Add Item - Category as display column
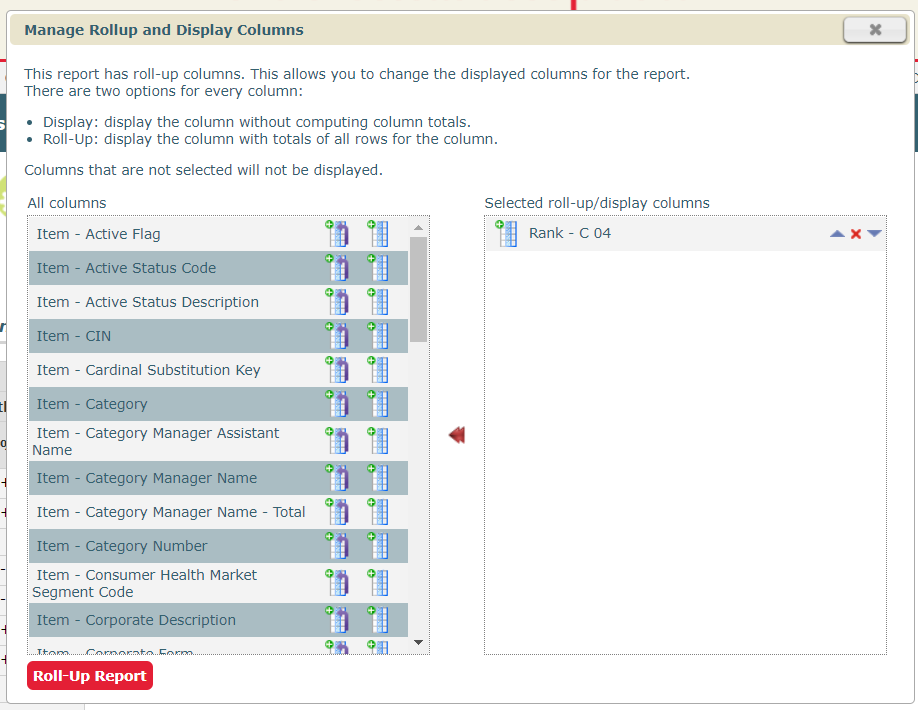This screenshot has height=710, width=918. click(377, 404)
